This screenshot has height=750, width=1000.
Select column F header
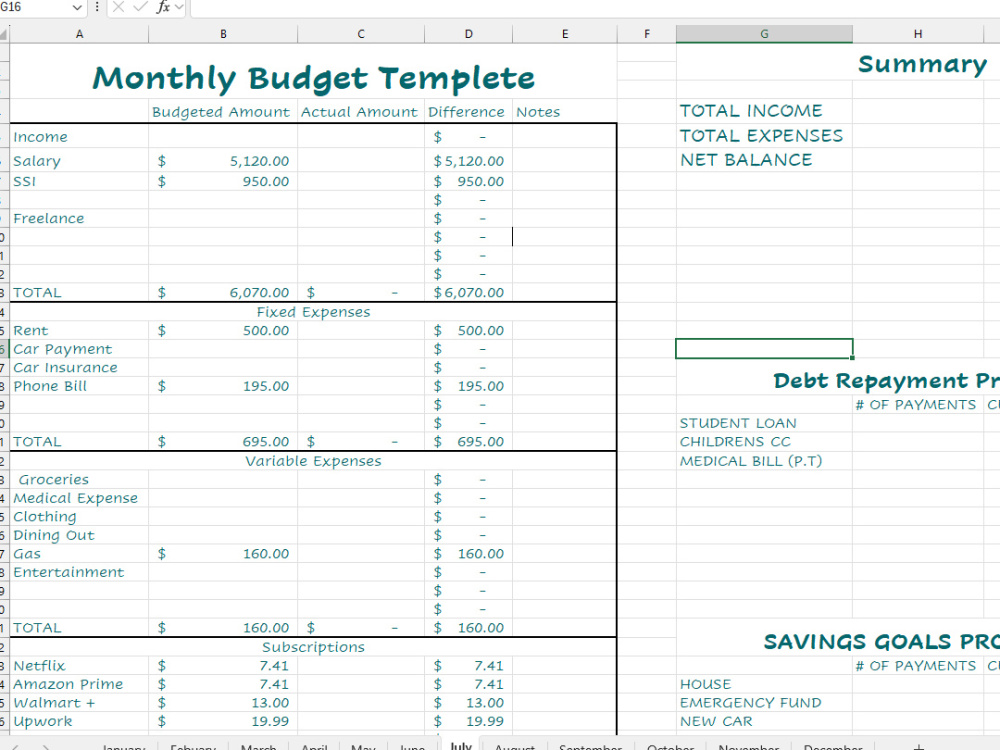coord(647,34)
